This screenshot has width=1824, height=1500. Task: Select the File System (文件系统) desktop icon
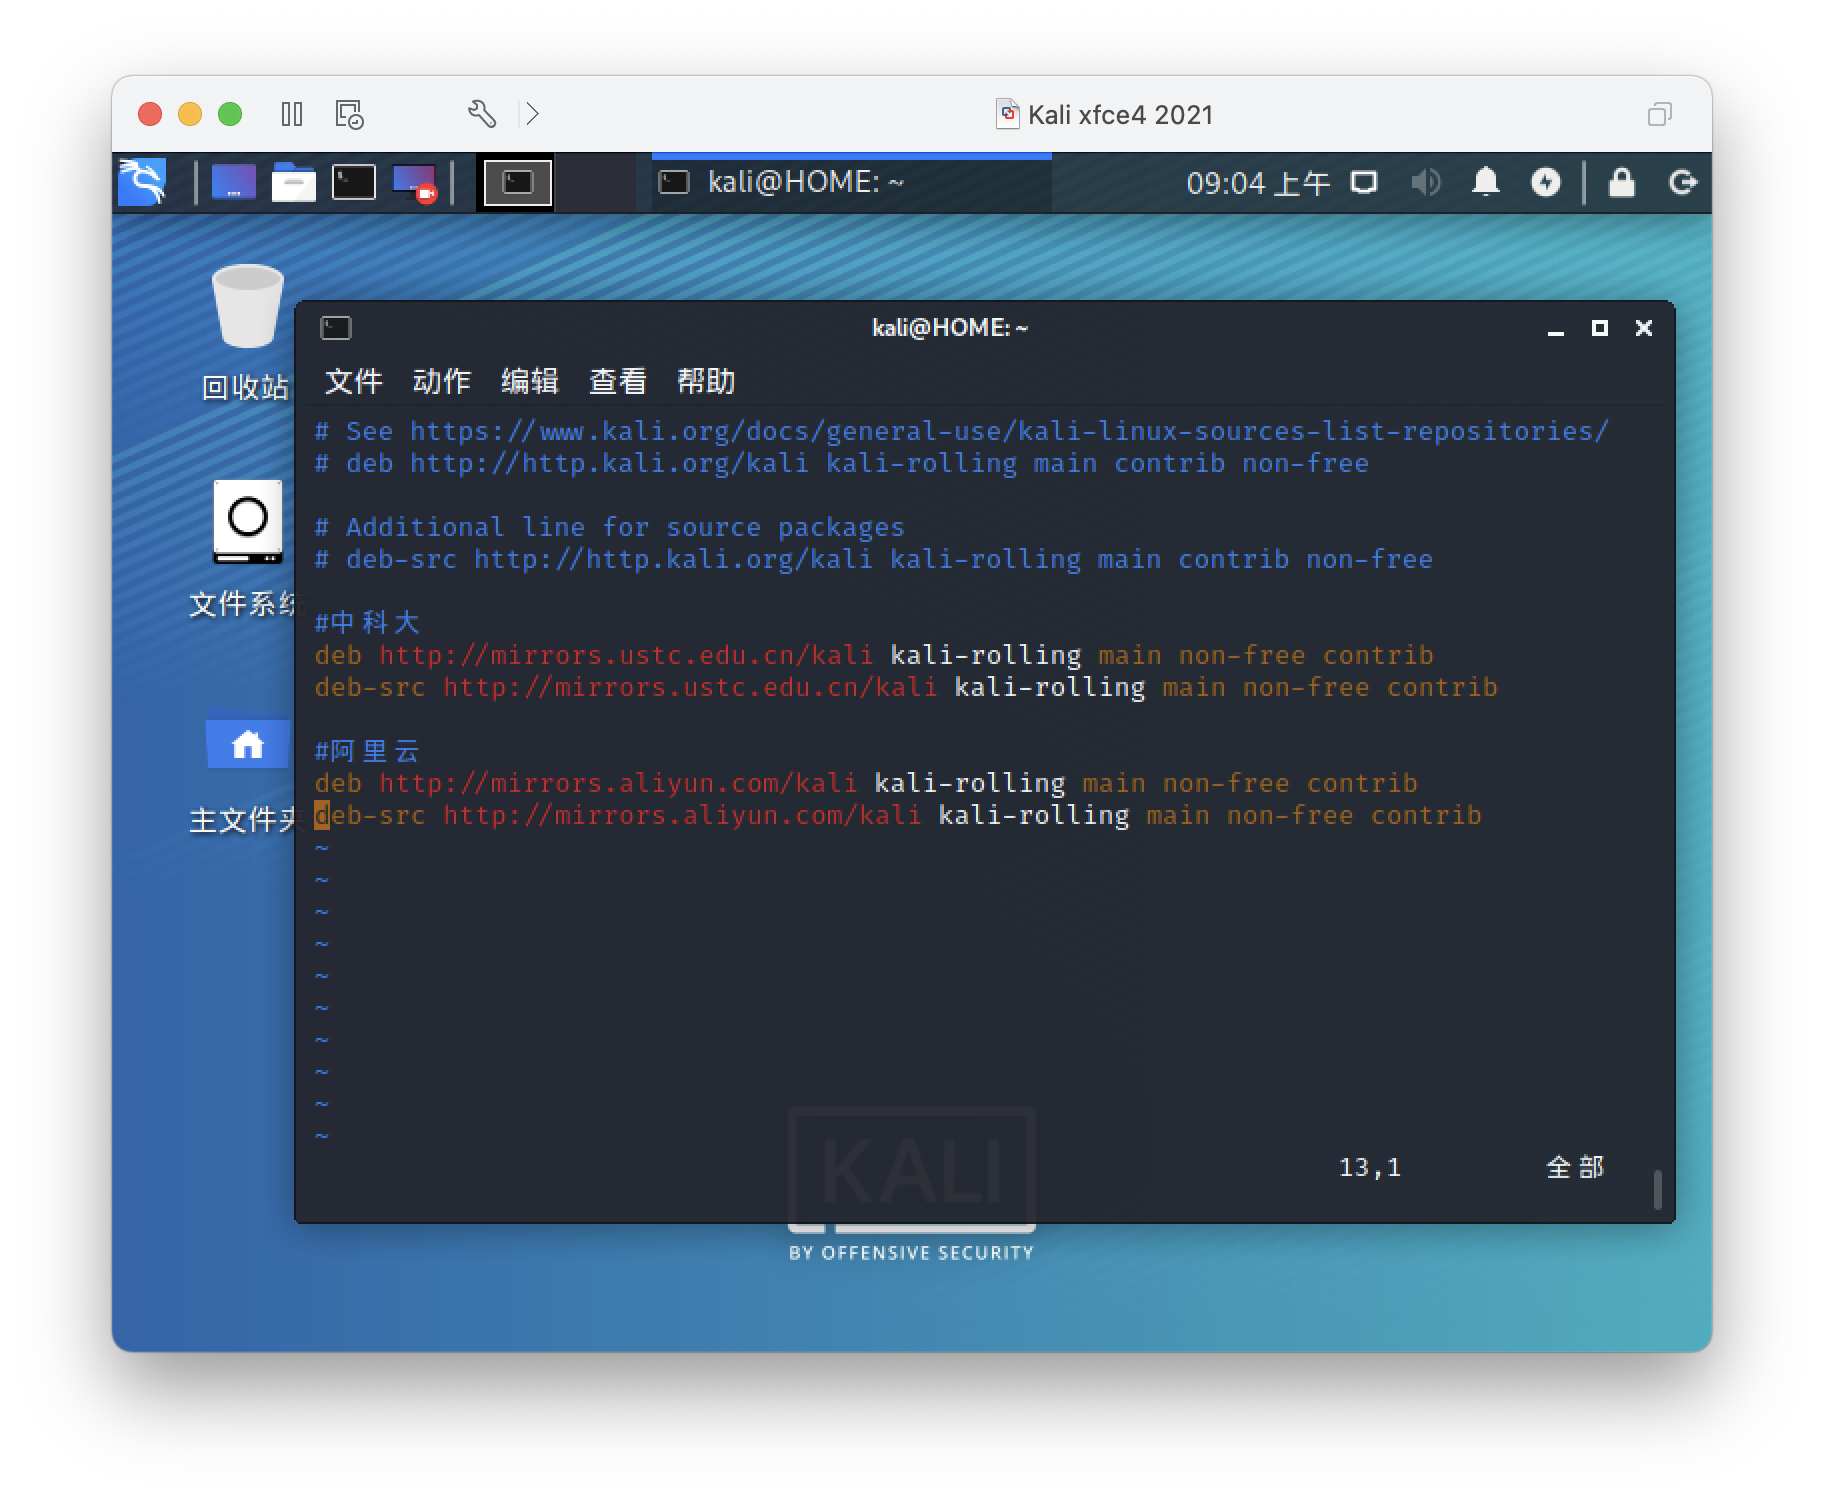tap(246, 548)
